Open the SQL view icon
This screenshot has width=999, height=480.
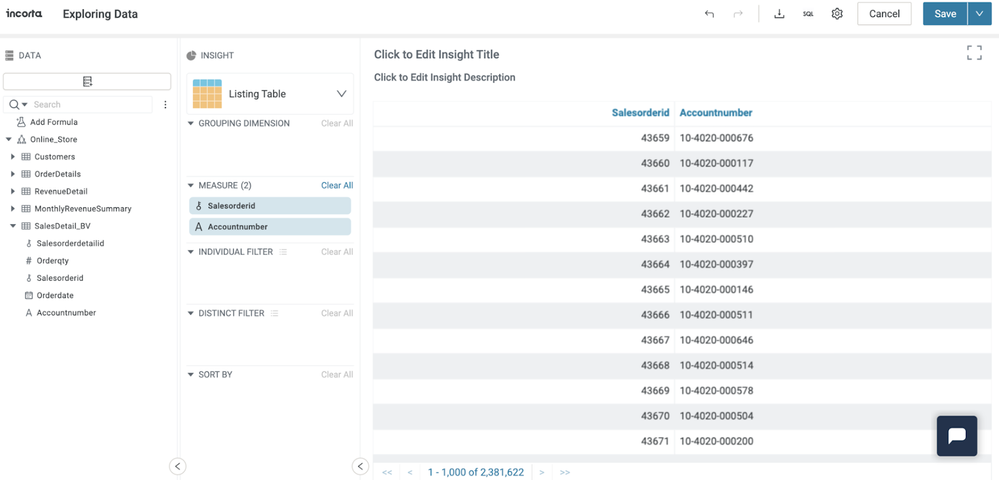tap(808, 14)
